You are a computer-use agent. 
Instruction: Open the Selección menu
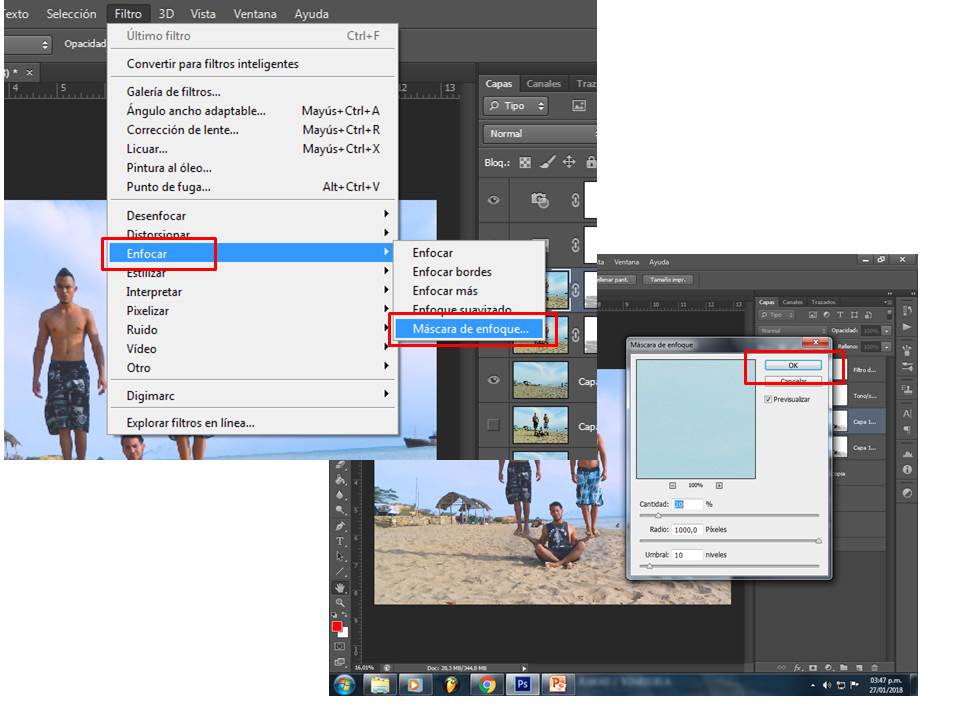[71, 13]
